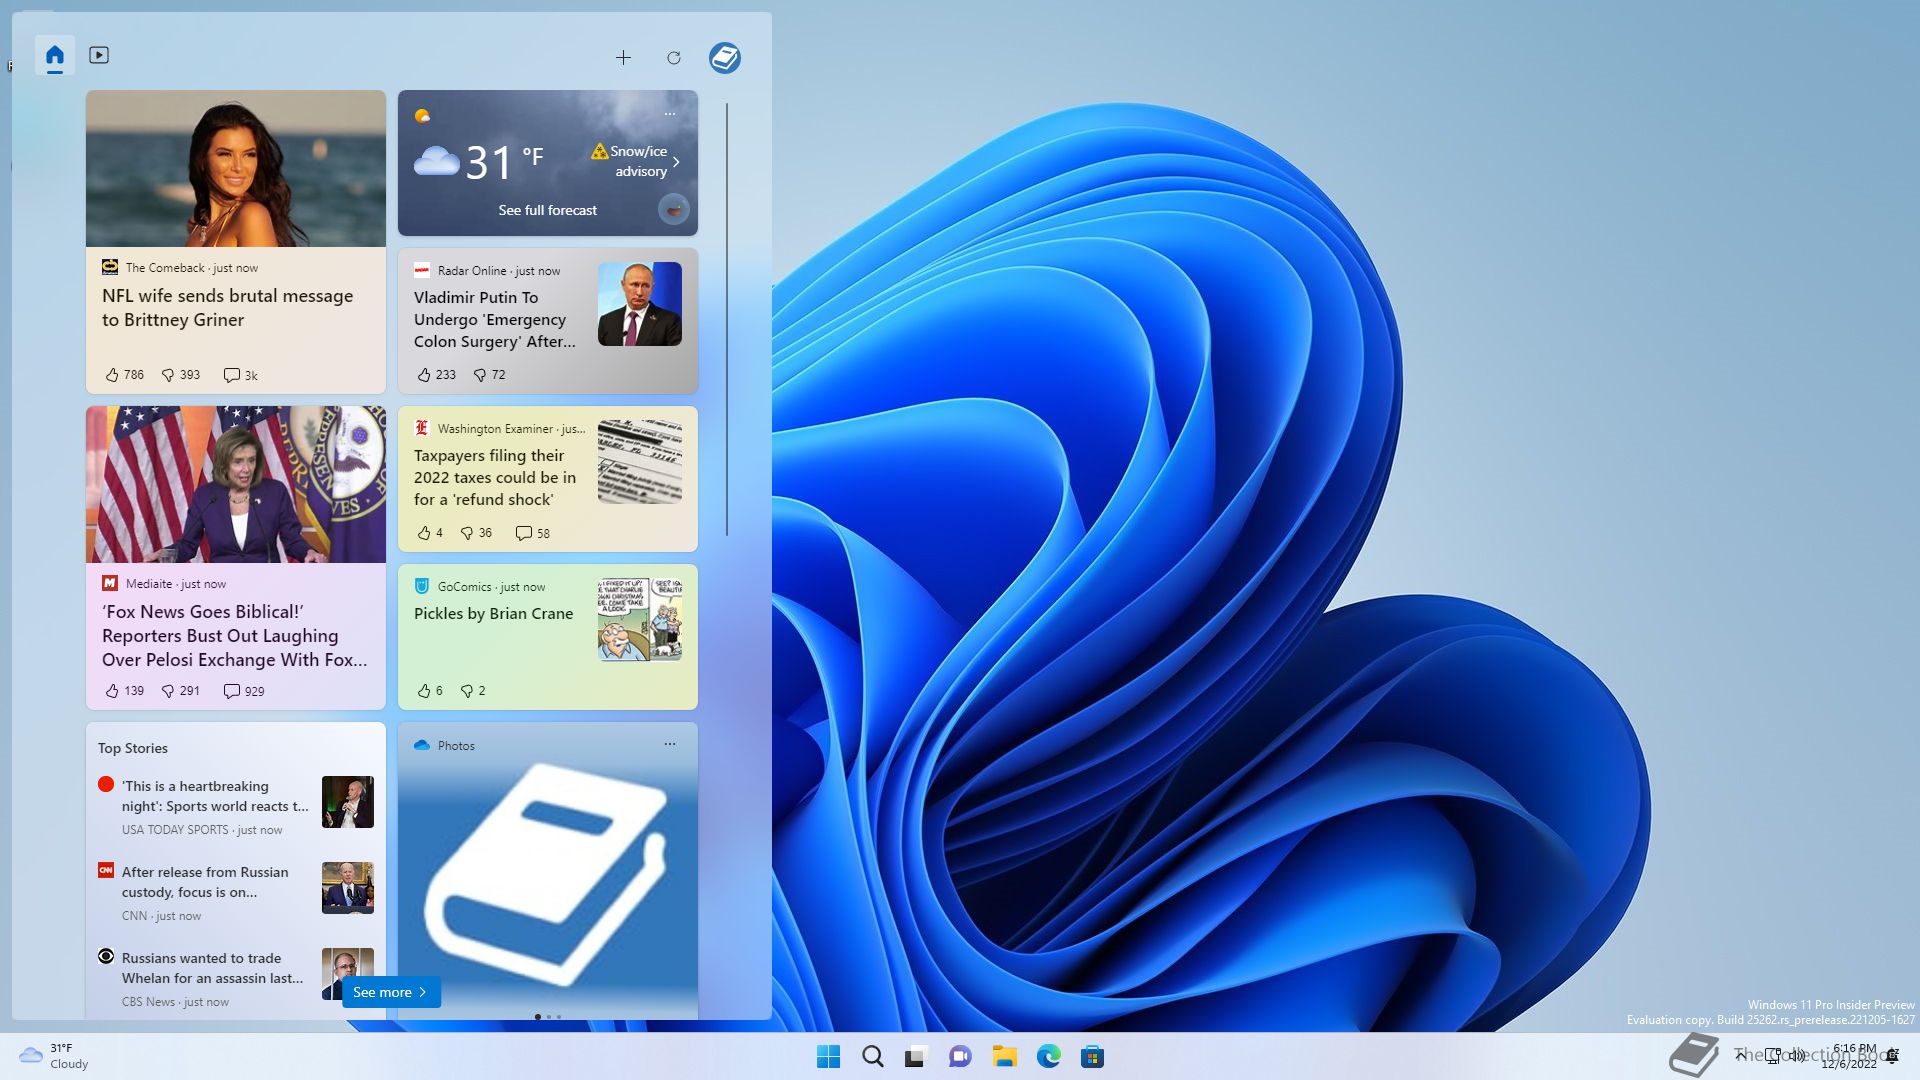Image resolution: width=1920 pixels, height=1080 pixels.
Task: Open comments on Brittney Griner story
Action: click(240, 375)
